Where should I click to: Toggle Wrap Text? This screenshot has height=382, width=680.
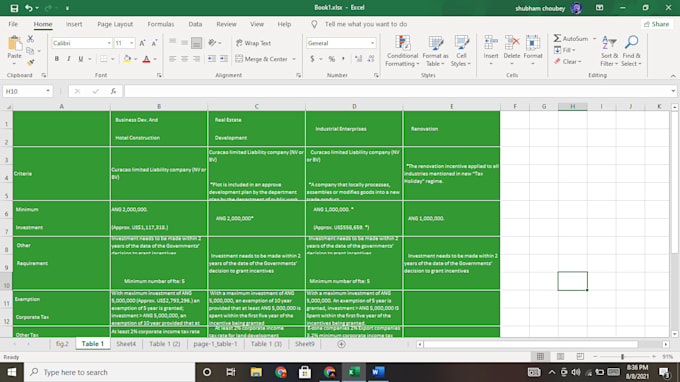[253, 43]
